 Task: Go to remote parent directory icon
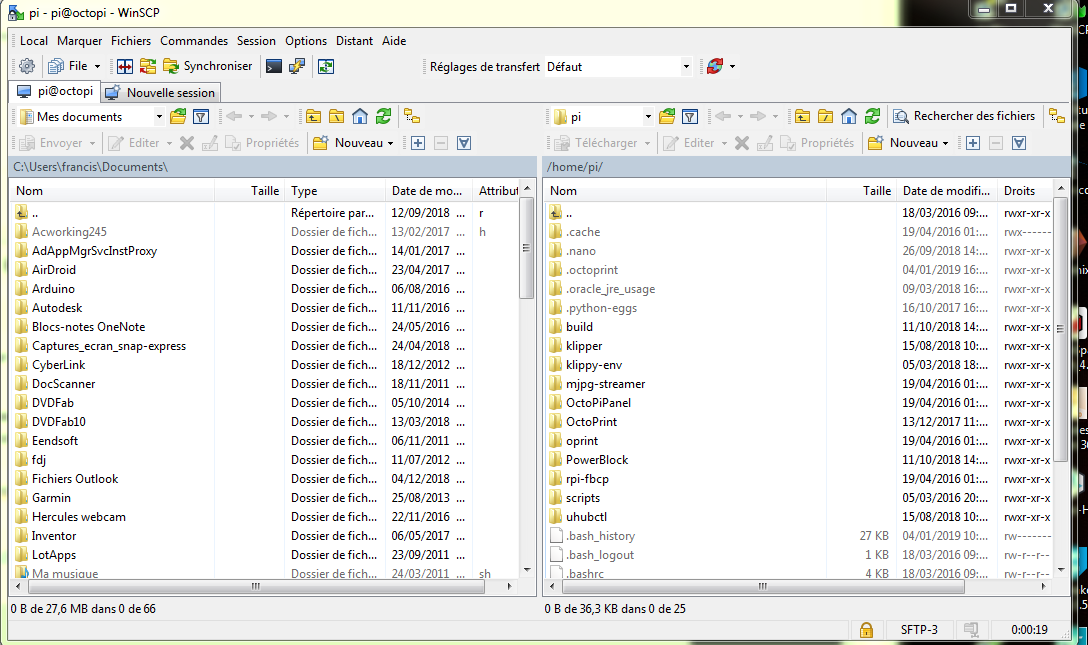click(x=802, y=117)
